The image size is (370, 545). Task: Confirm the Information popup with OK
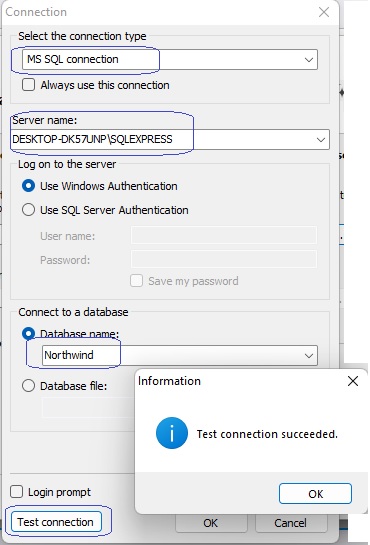coord(315,494)
